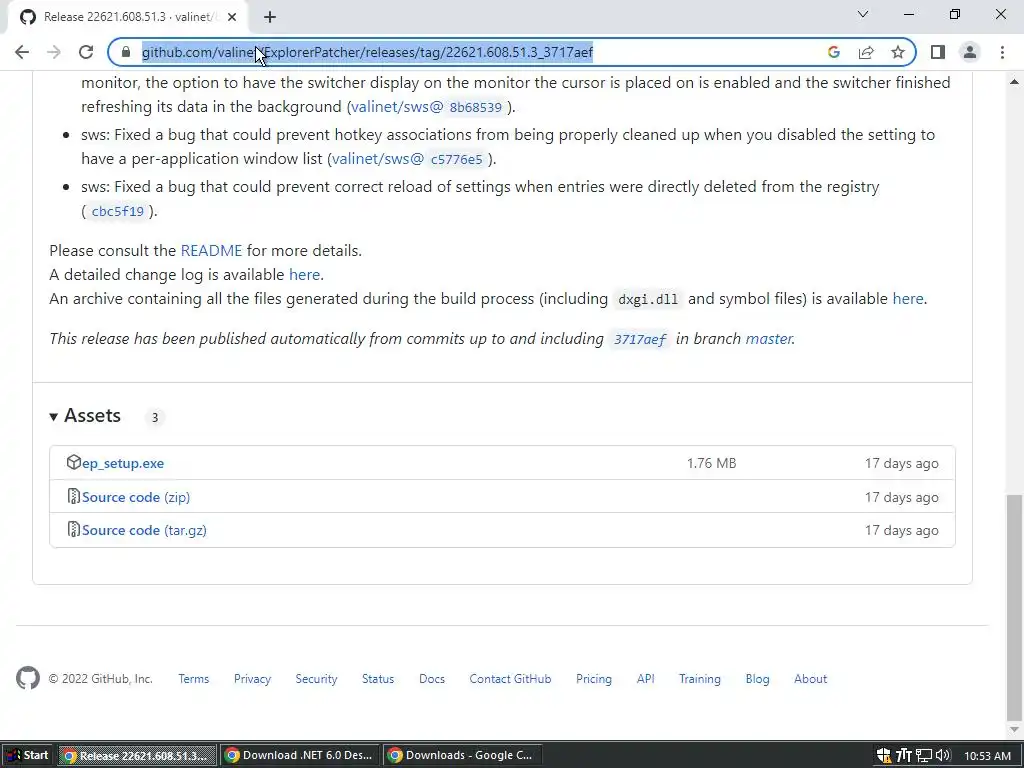This screenshot has width=1024, height=768.
Task: Download Source code (tar.gz)
Action: pos(144,531)
